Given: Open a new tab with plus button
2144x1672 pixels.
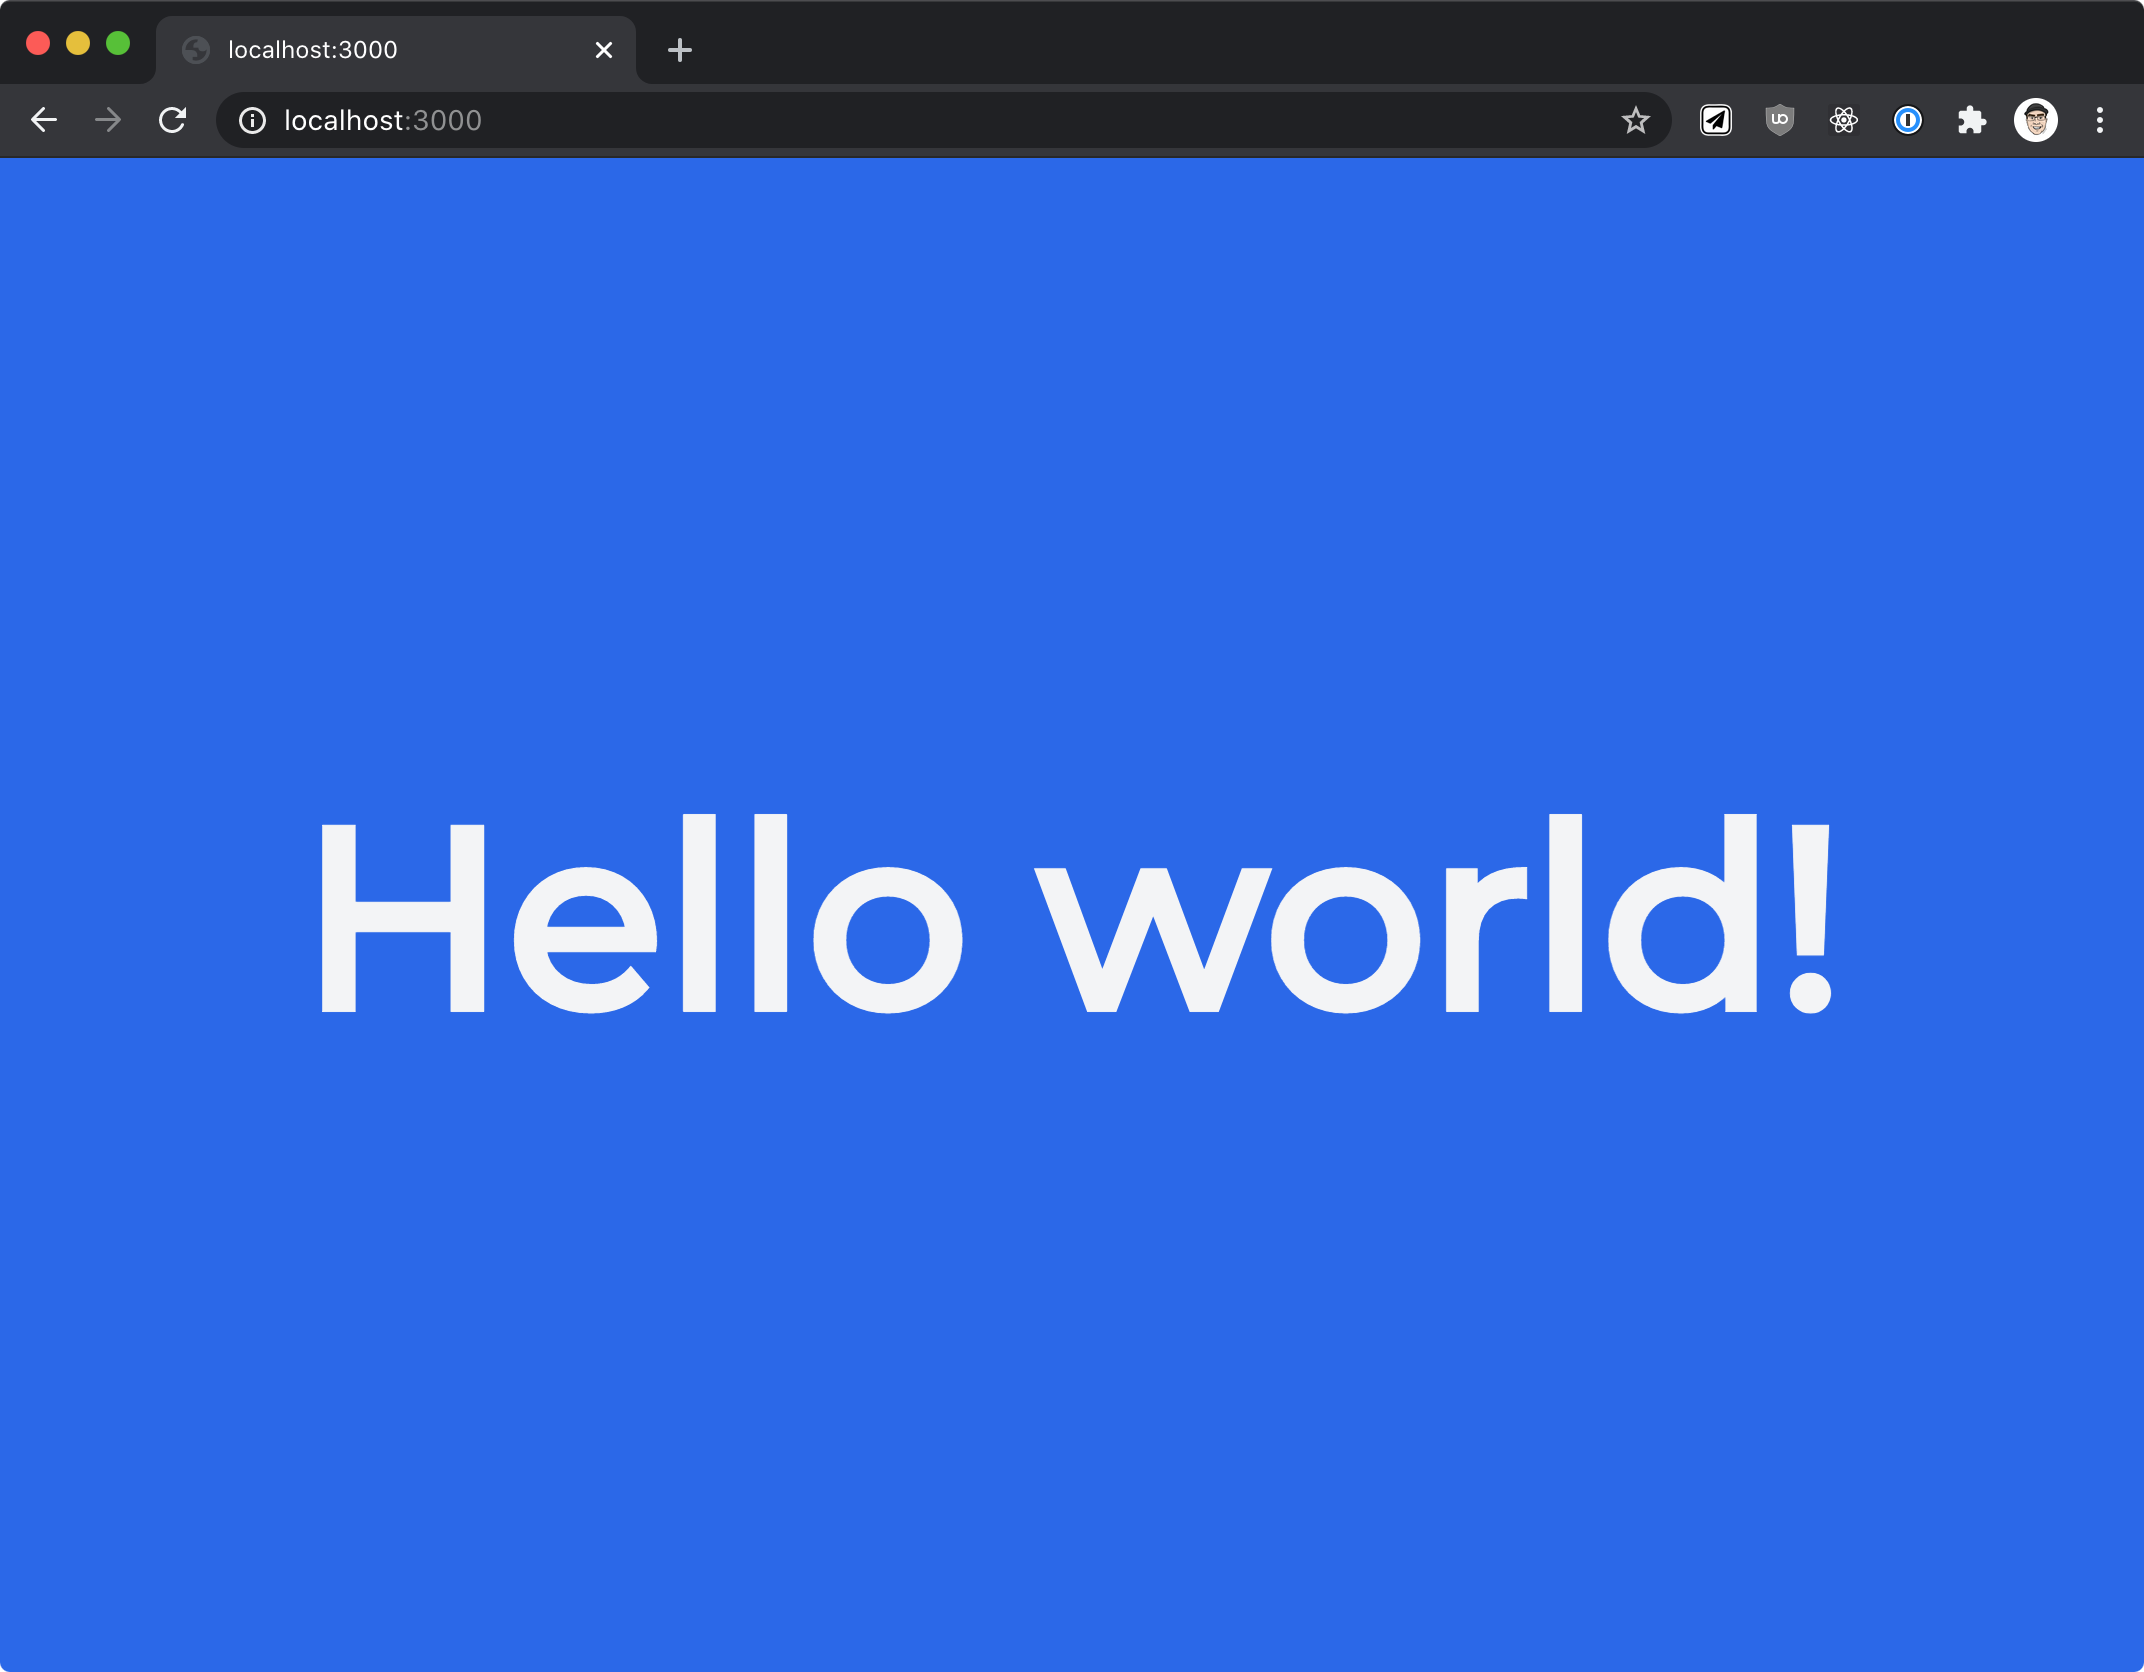Looking at the screenshot, I should pos(680,50).
